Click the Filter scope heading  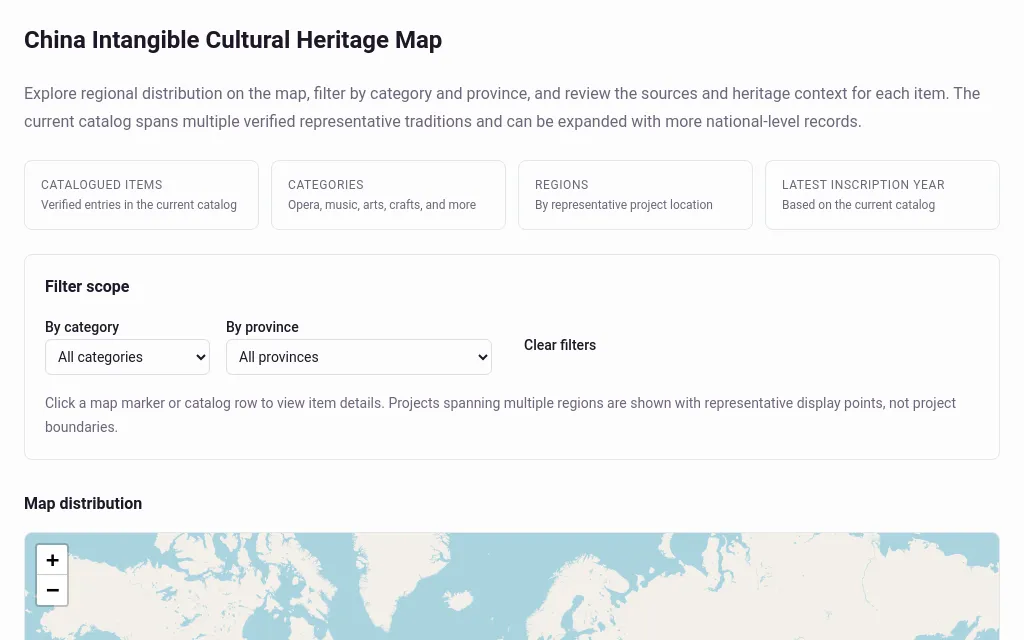click(87, 286)
